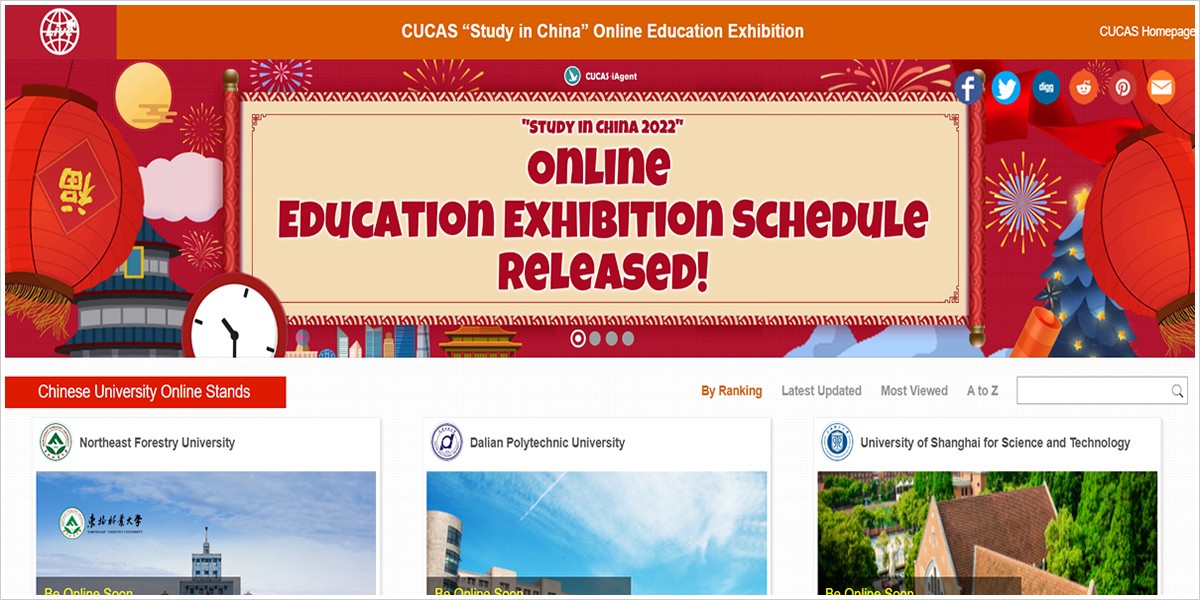
Task: Share on Twitter
Action: pos(1006,88)
